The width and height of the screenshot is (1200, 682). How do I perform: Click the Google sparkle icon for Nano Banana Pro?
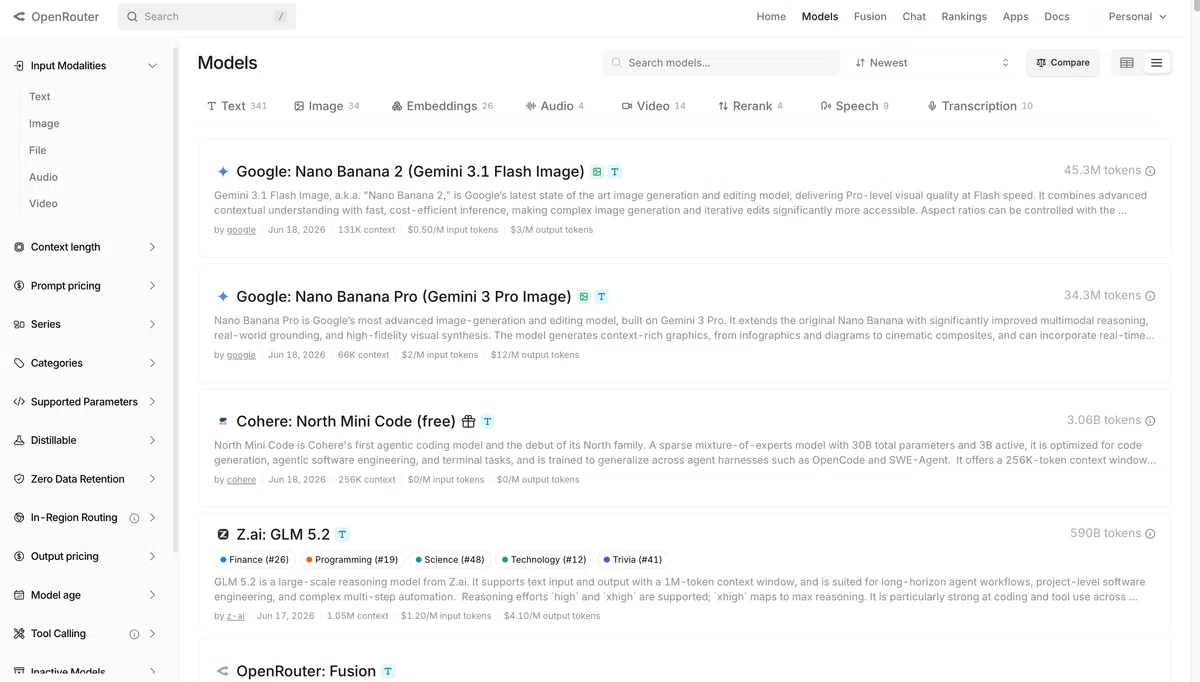[x=223, y=297]
